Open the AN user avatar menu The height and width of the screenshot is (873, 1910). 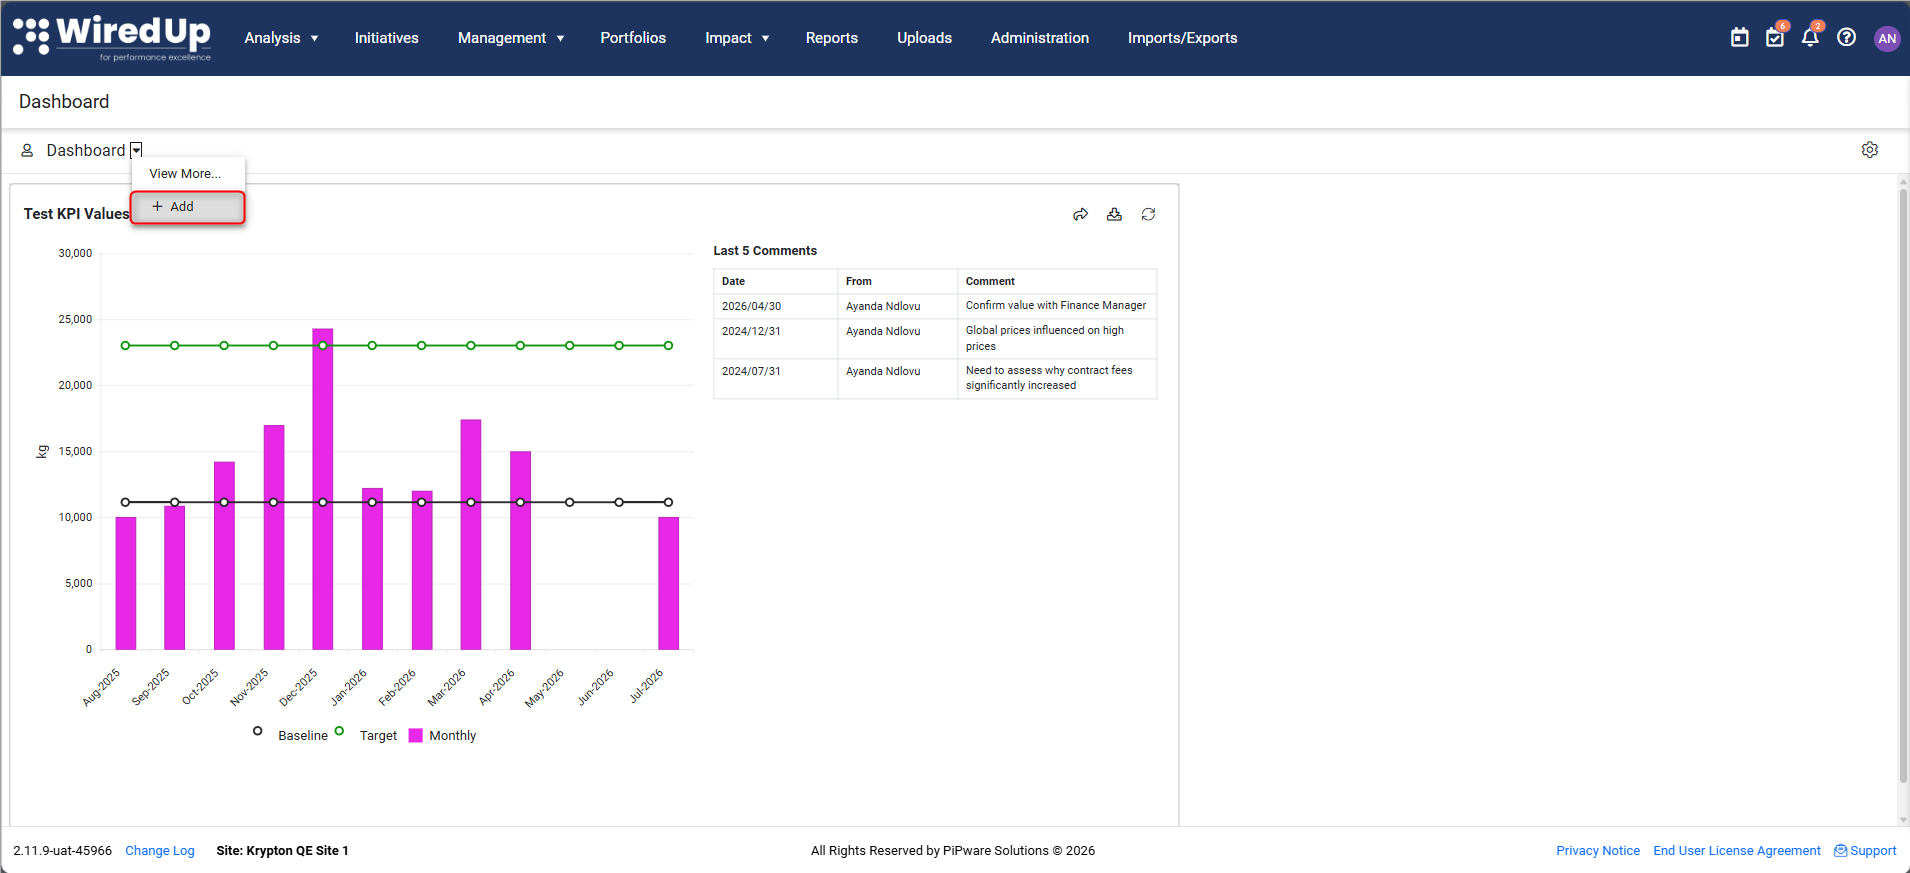click(1887, 38)
